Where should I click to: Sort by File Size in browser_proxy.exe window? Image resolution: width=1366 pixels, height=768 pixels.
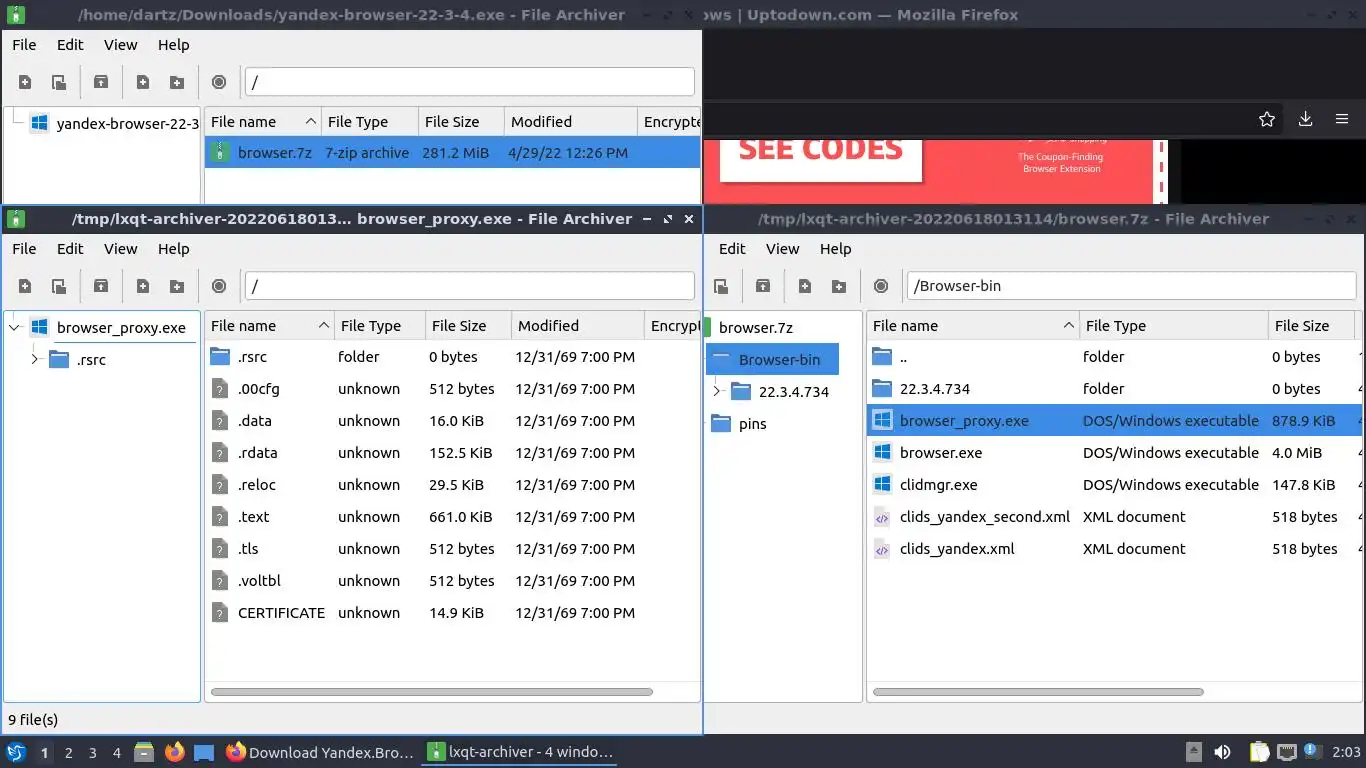pyautogui.click(x=467, y=326)
